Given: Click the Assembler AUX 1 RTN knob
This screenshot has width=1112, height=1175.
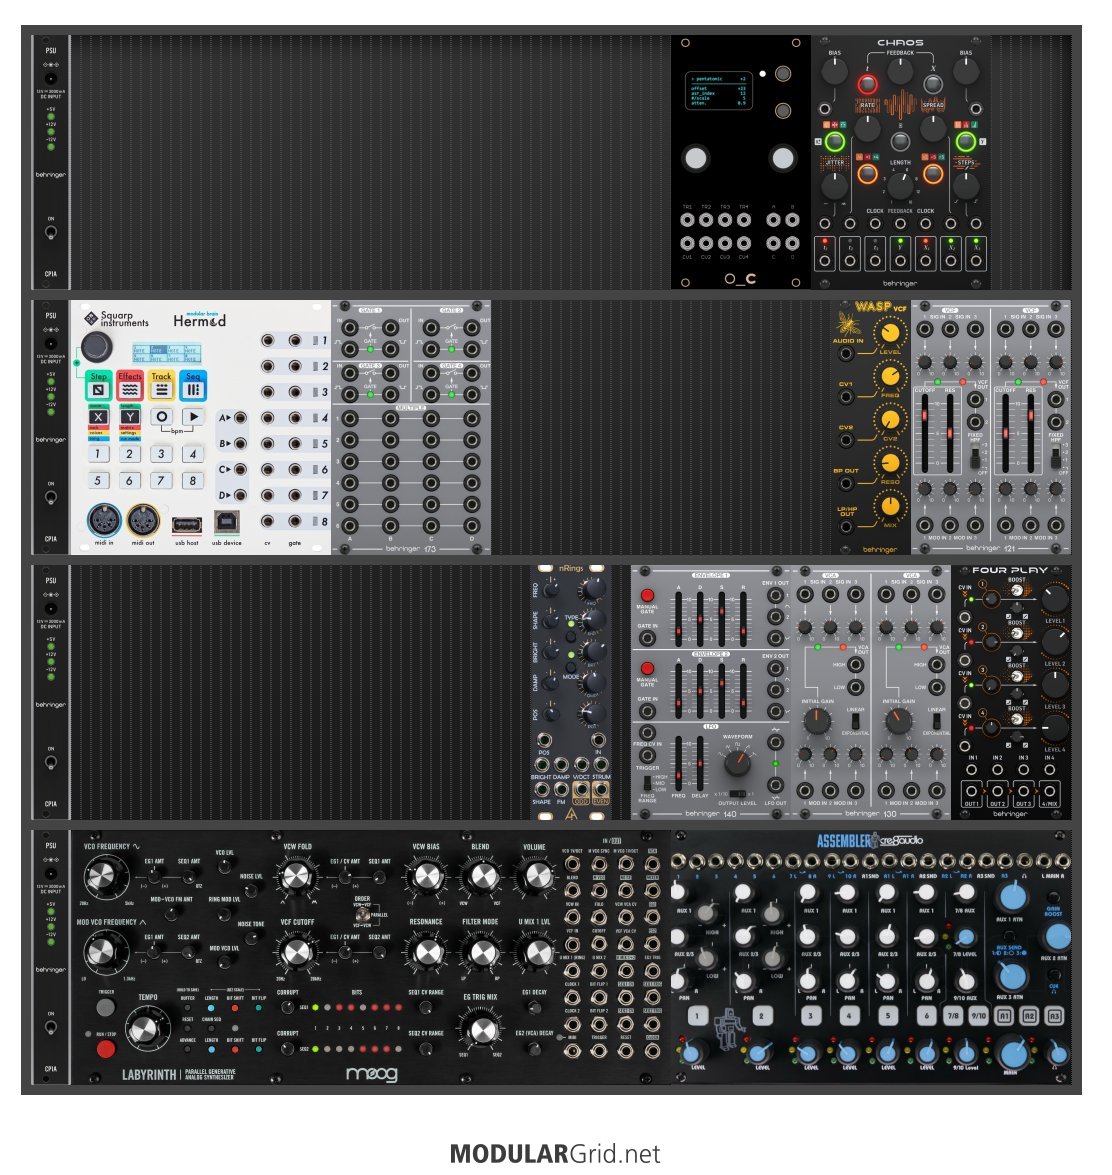Looking at the screenshot, I should point(1012,896).
